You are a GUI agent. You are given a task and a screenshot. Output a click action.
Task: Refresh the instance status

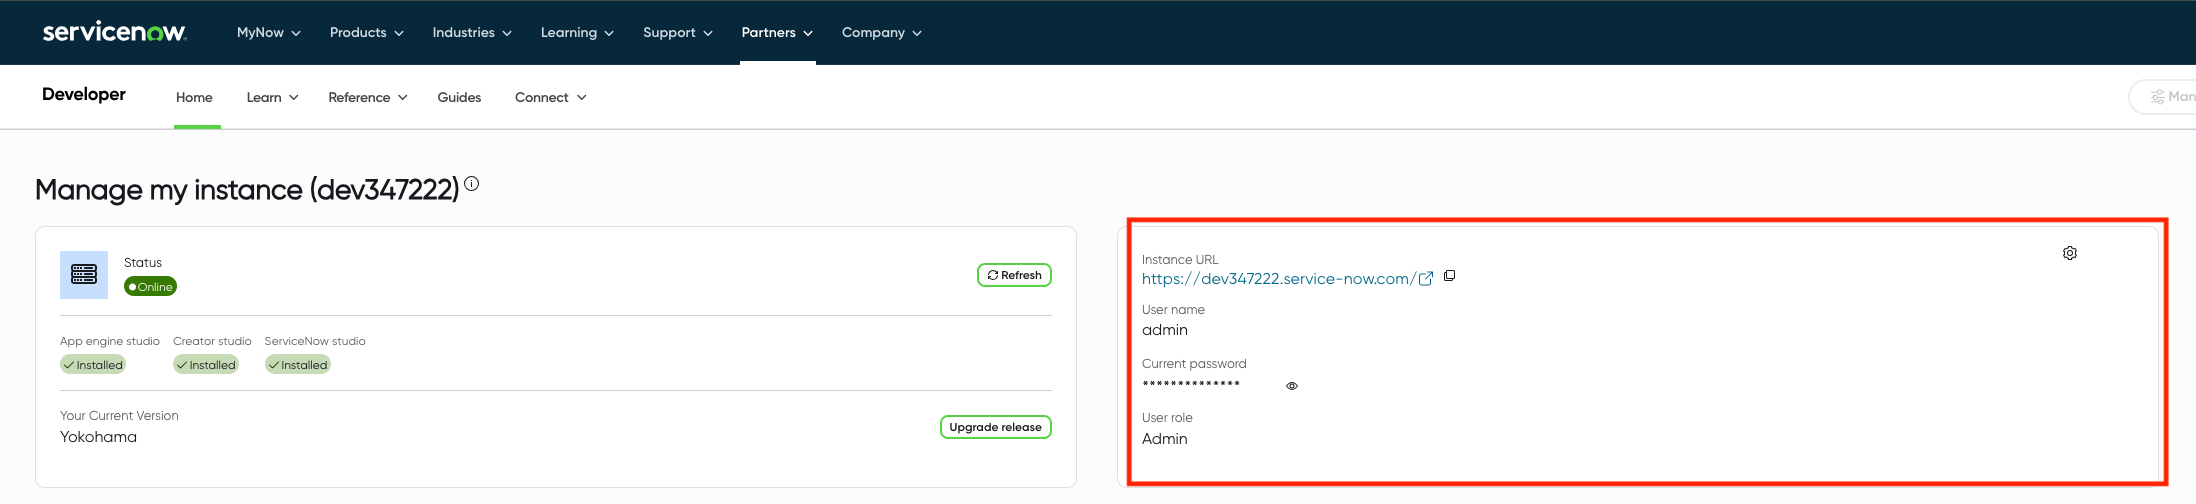(x=1014, y=275)
